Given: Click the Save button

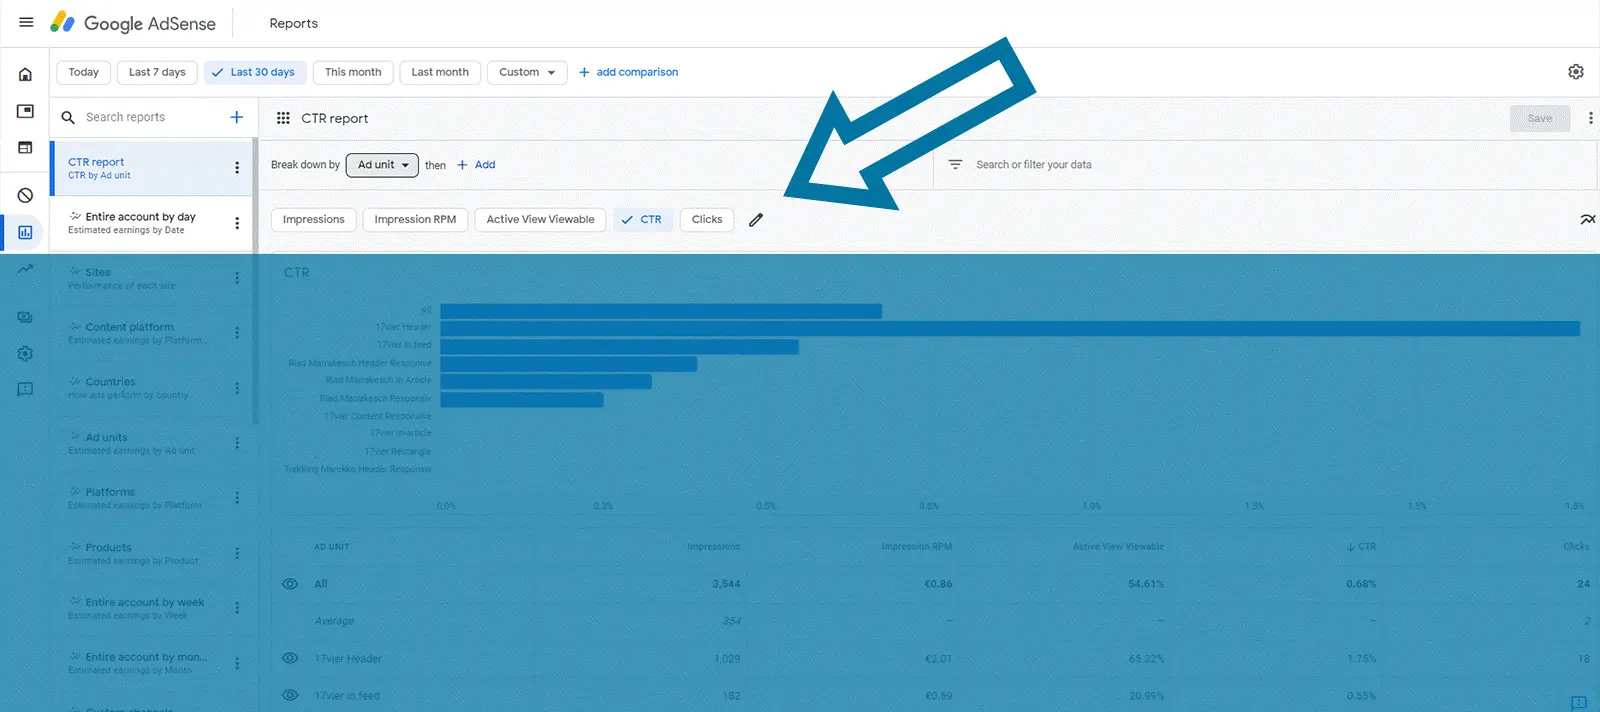Looking at the screenshot, I should [1540, 118].
